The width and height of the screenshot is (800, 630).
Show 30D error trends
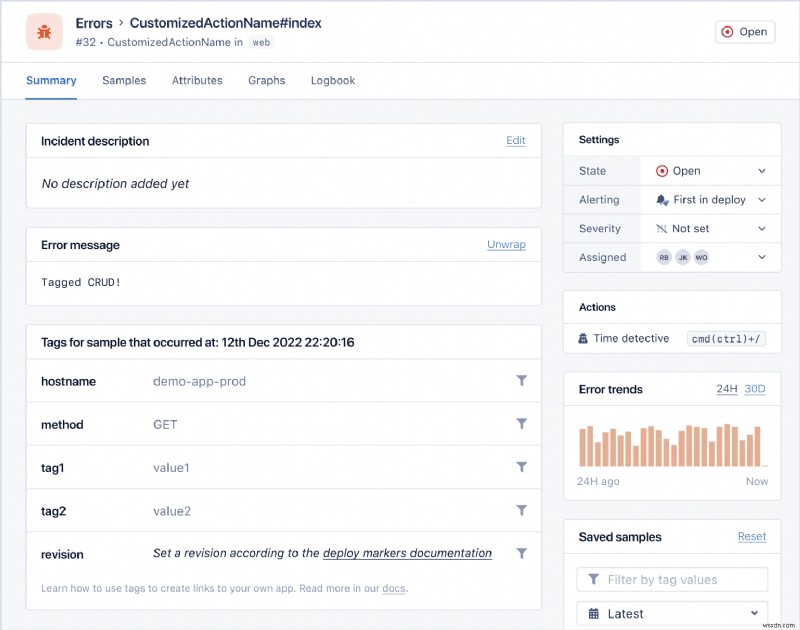(755, 389)
